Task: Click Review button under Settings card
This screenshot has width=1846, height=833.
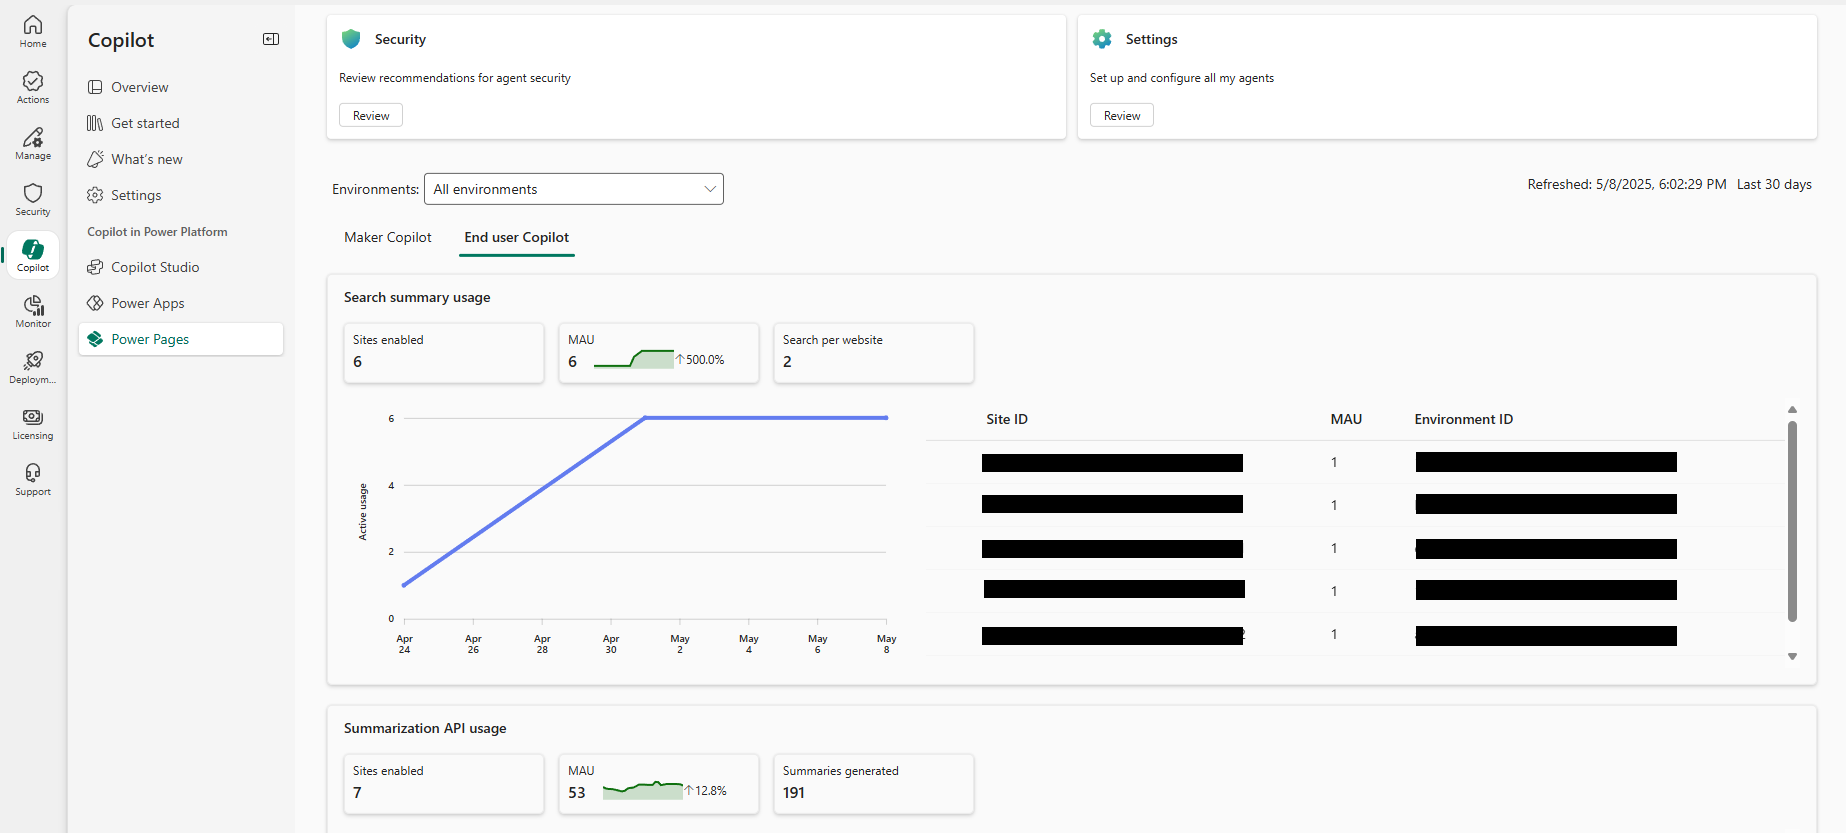Action: point(1121,116)
